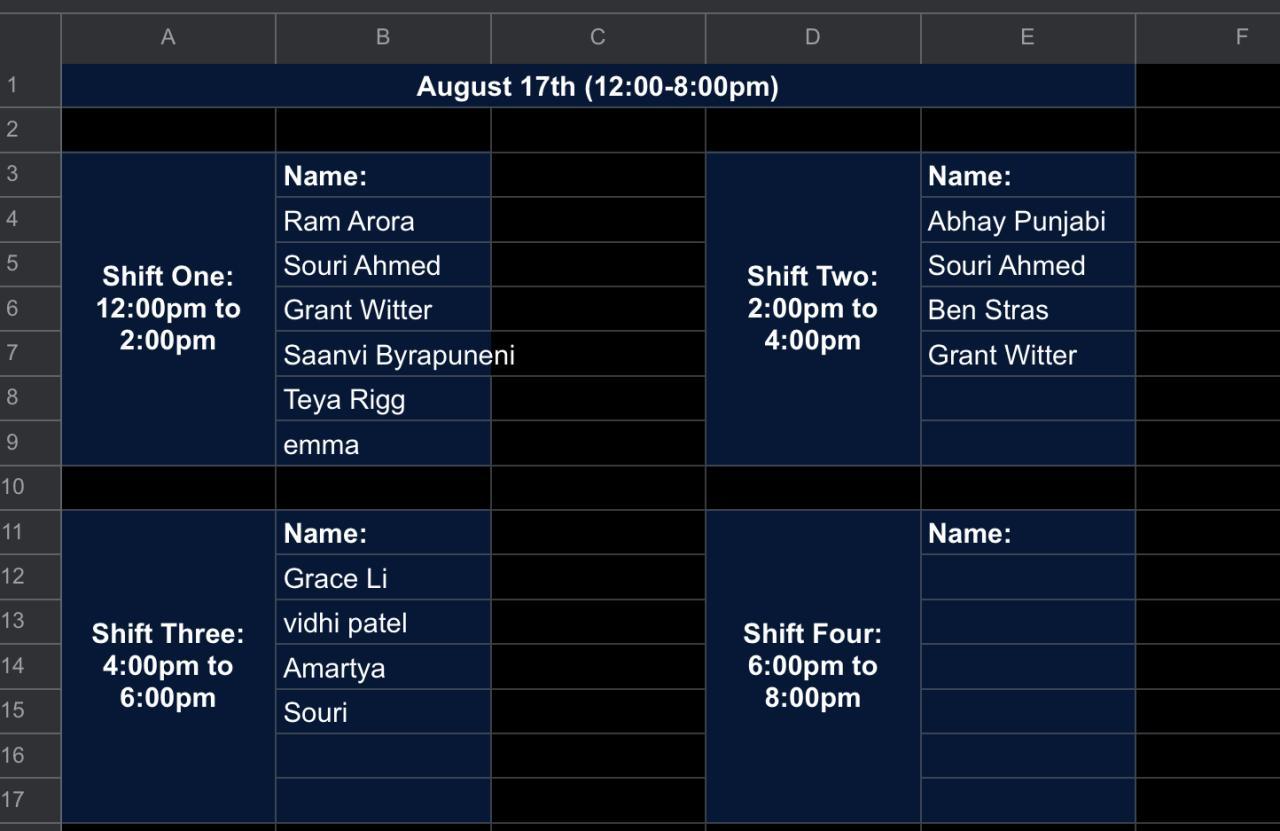This screenshot has height=831, width=1280.
Task: Select the Shift Four time cell
Action: 812,666
